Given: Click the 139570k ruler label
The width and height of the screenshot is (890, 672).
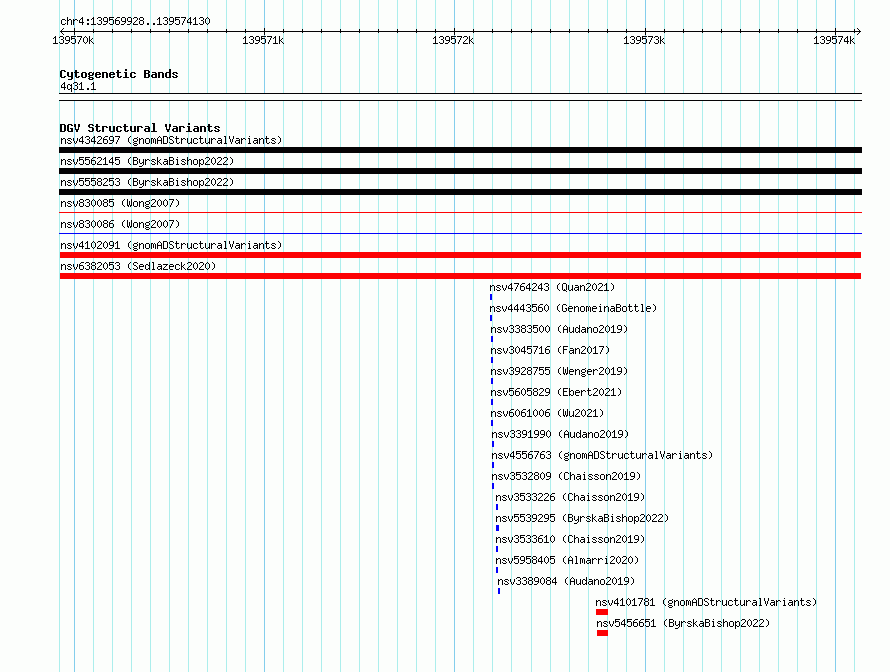Looking at the screenshot, I should coord(73,40).
